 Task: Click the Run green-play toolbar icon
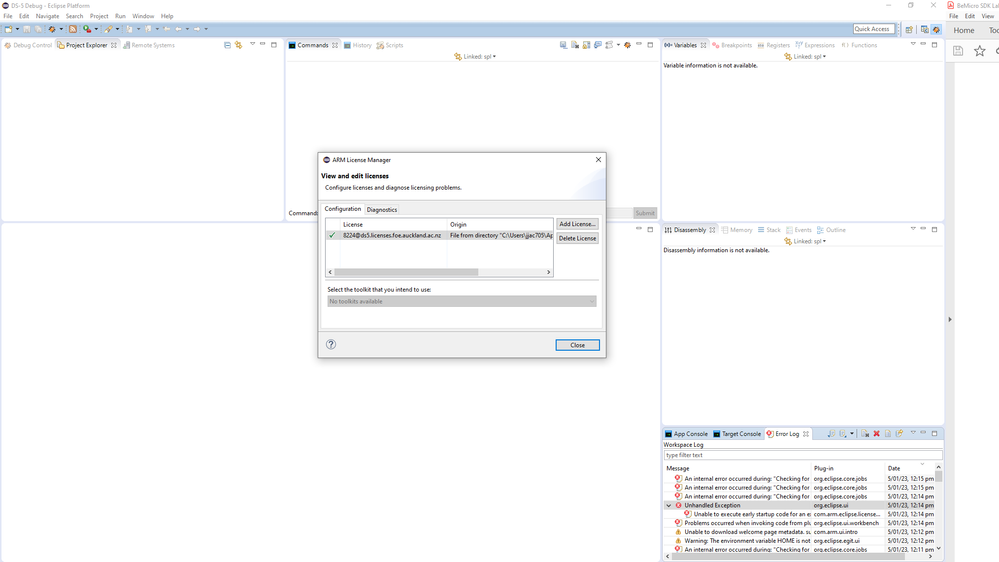(x=87, y=29)
